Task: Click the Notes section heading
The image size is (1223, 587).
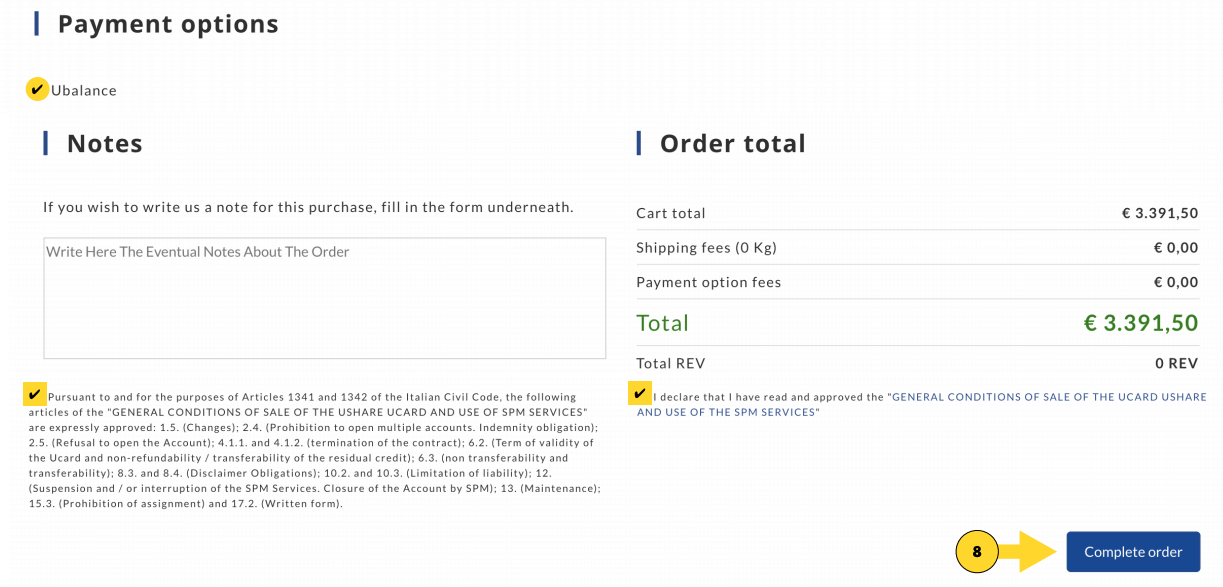Action: click(104, 144)
